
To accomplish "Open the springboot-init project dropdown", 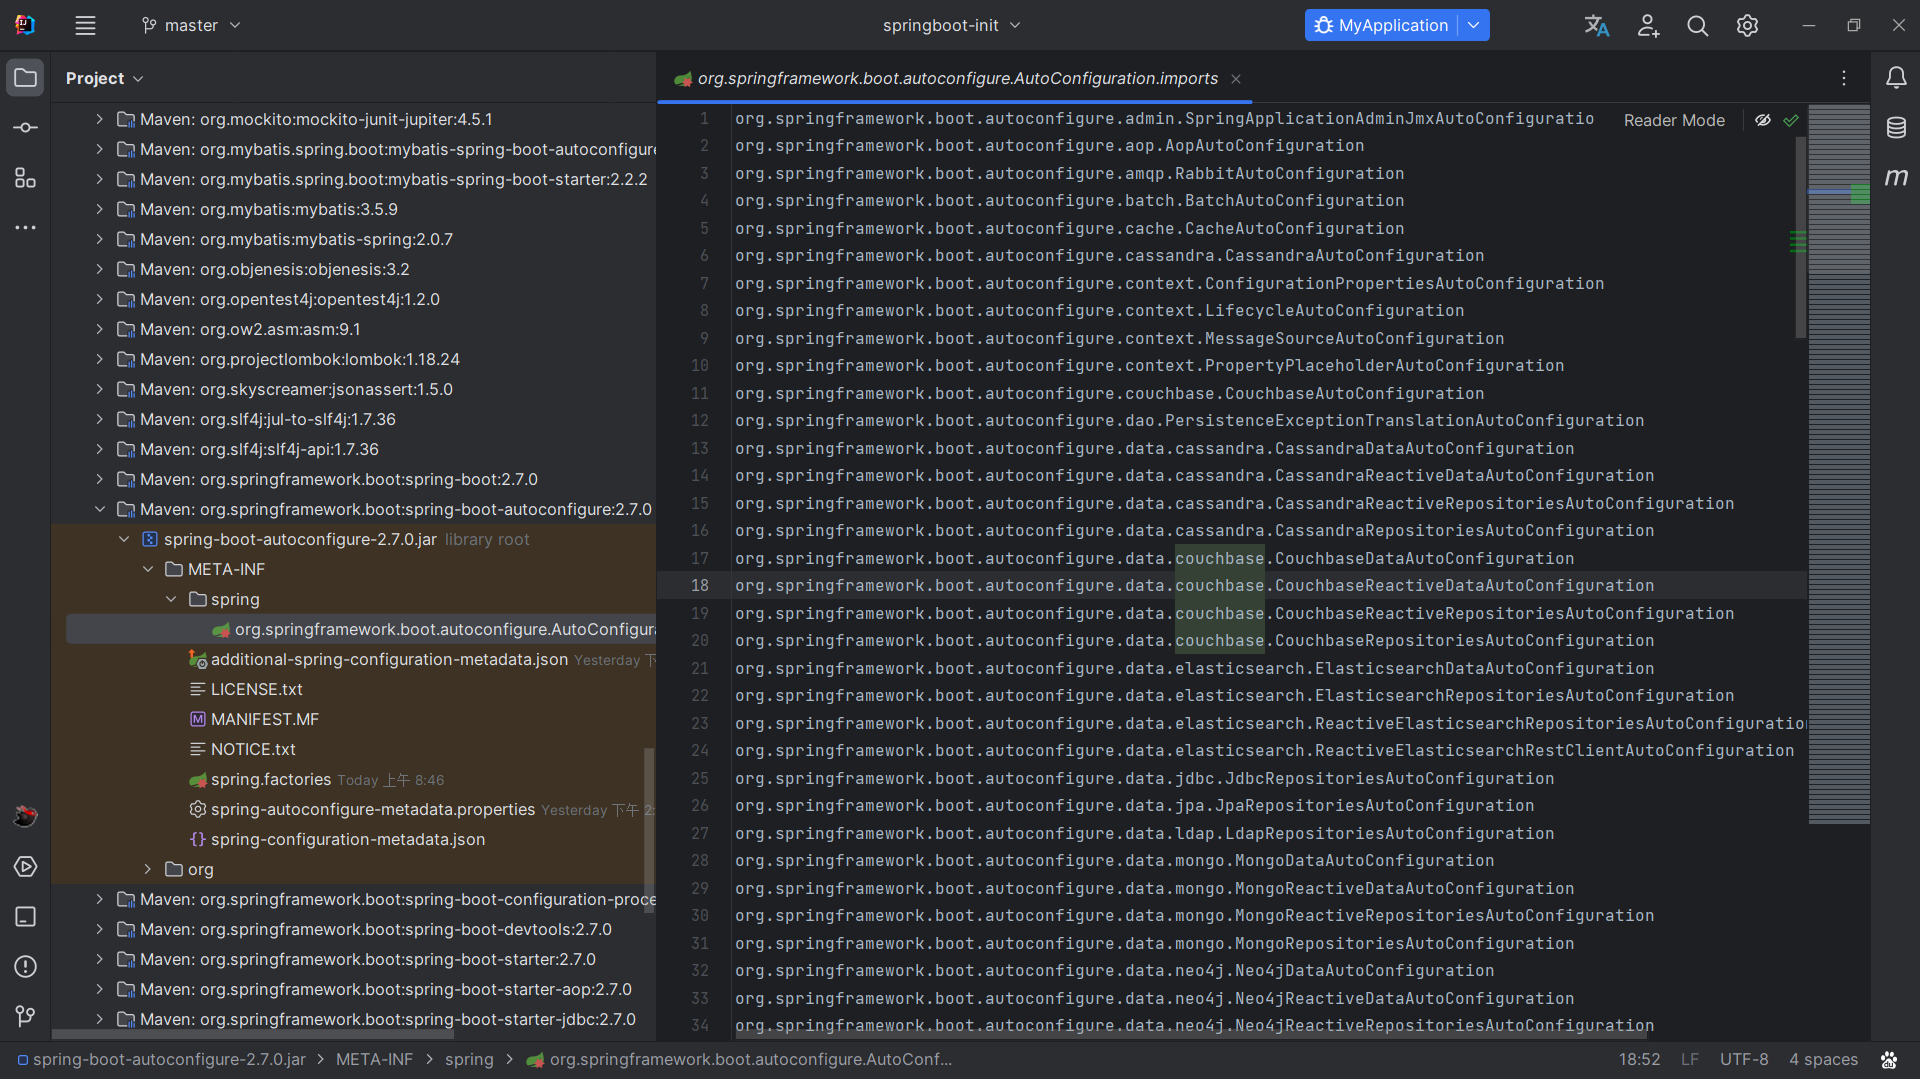I will click(x=951, y=26).
